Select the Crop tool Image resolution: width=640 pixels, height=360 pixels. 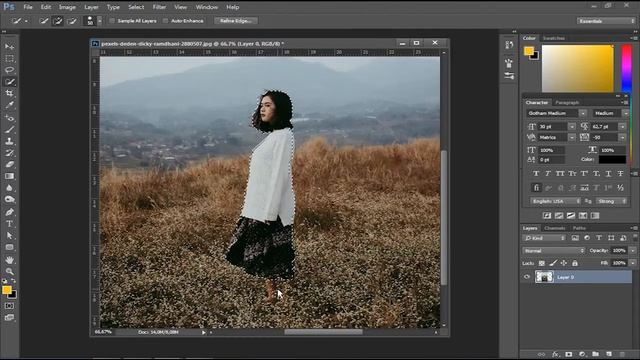(x=9, y=93)
